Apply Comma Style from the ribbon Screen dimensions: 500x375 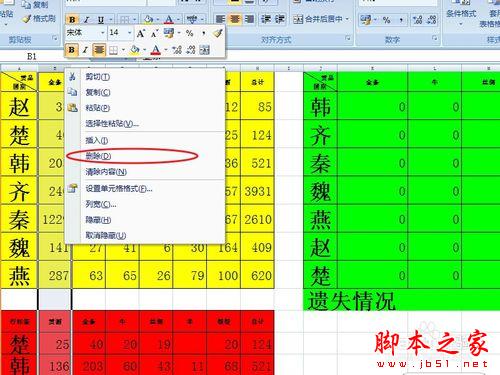[x=401, y=20]
